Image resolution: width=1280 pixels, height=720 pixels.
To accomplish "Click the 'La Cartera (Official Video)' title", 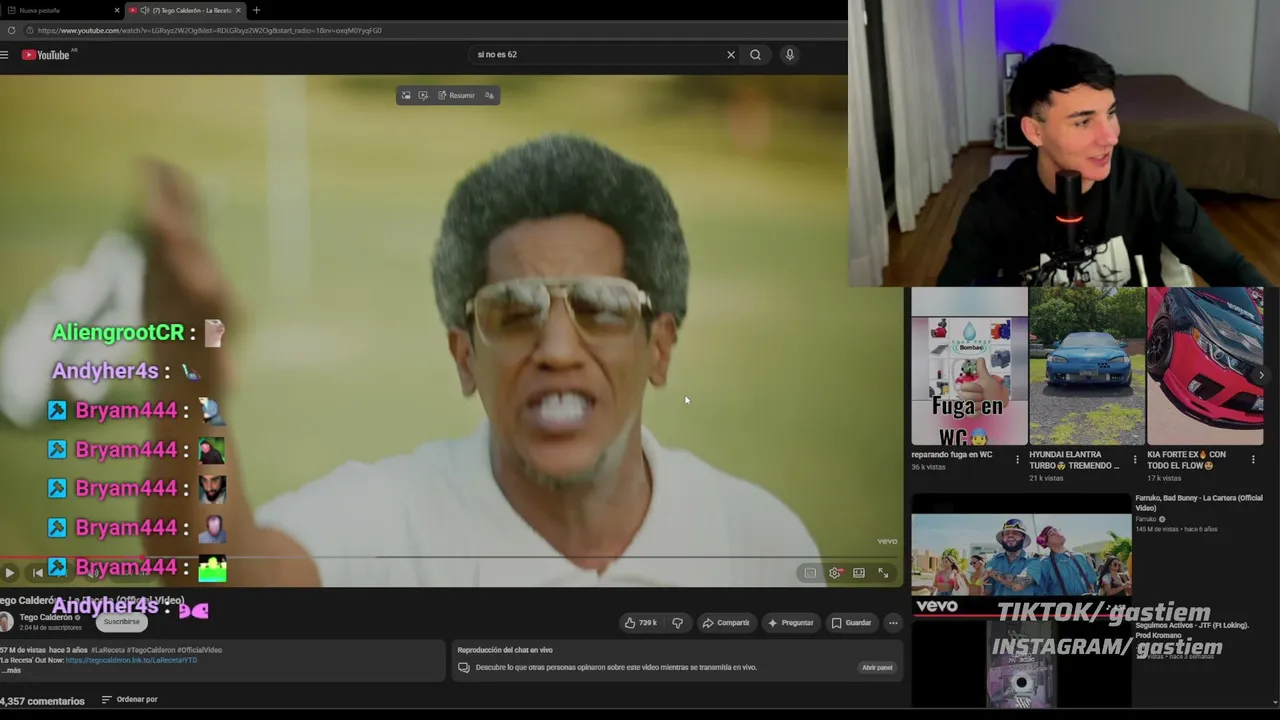I will 1199,502.
